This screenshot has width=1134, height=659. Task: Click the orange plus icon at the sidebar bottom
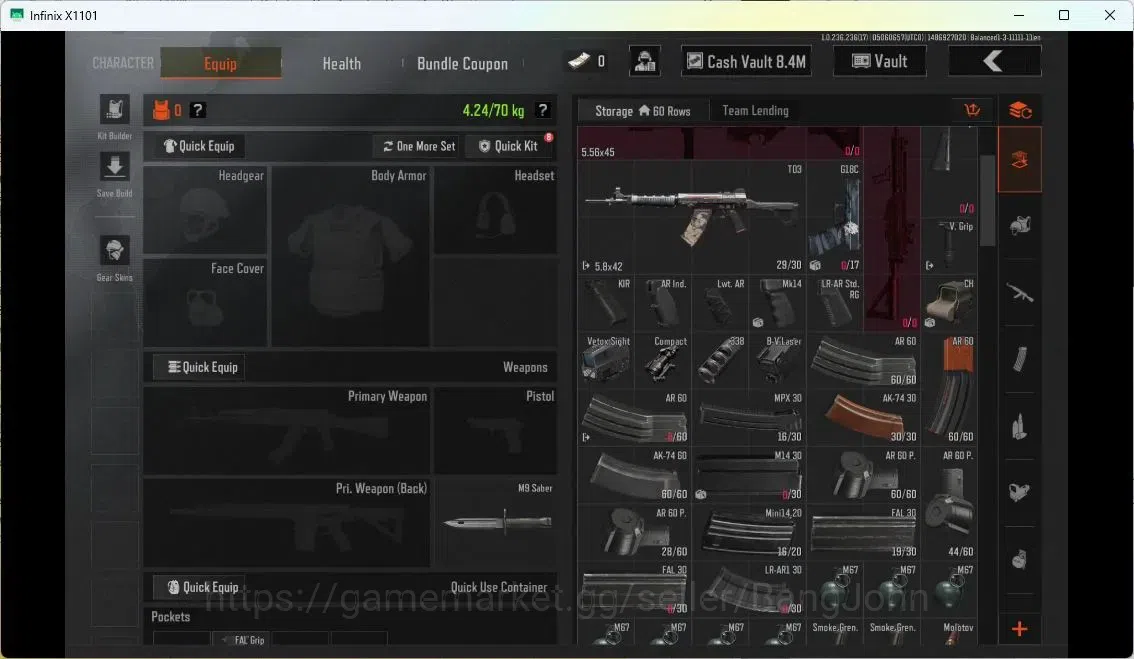1020,629
